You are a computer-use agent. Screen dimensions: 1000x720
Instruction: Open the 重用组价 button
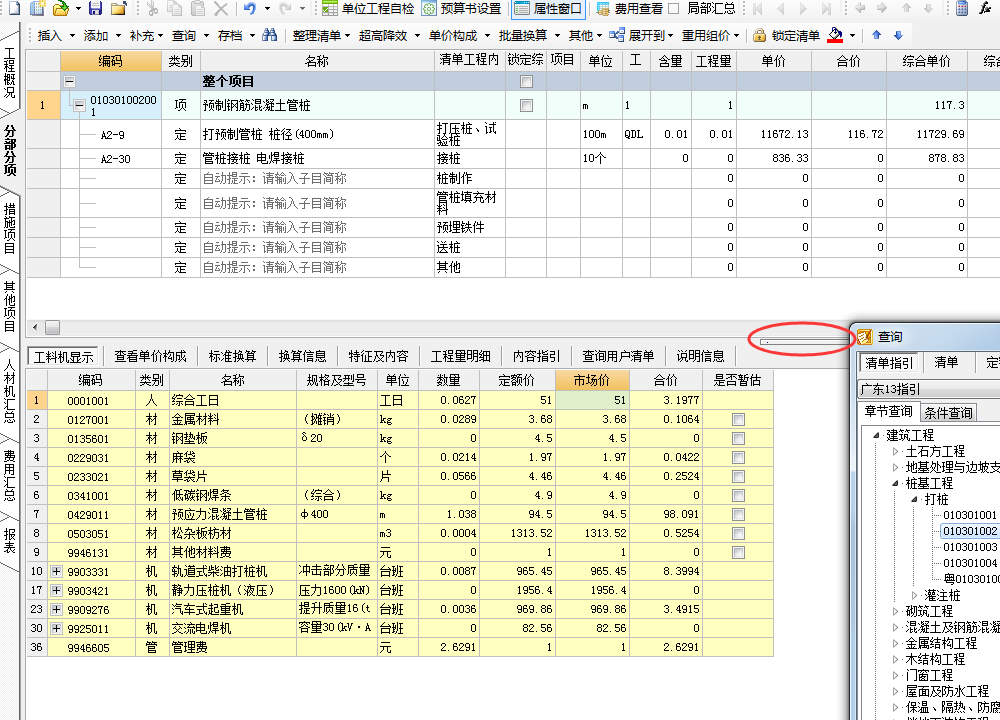[710, 36]
